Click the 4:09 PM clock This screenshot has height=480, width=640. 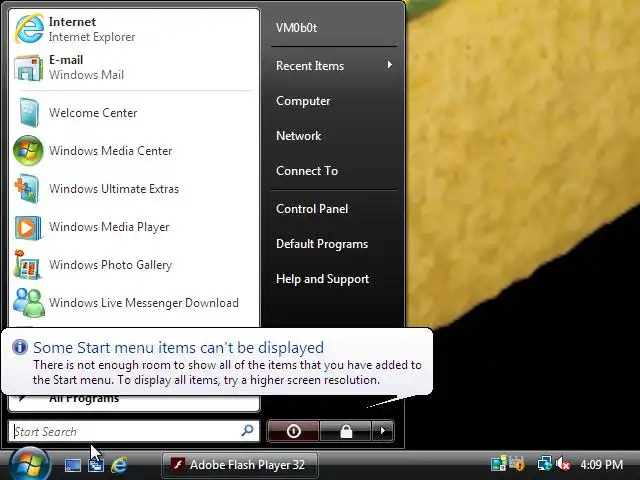pyautogui.click(x=601, y=464)
